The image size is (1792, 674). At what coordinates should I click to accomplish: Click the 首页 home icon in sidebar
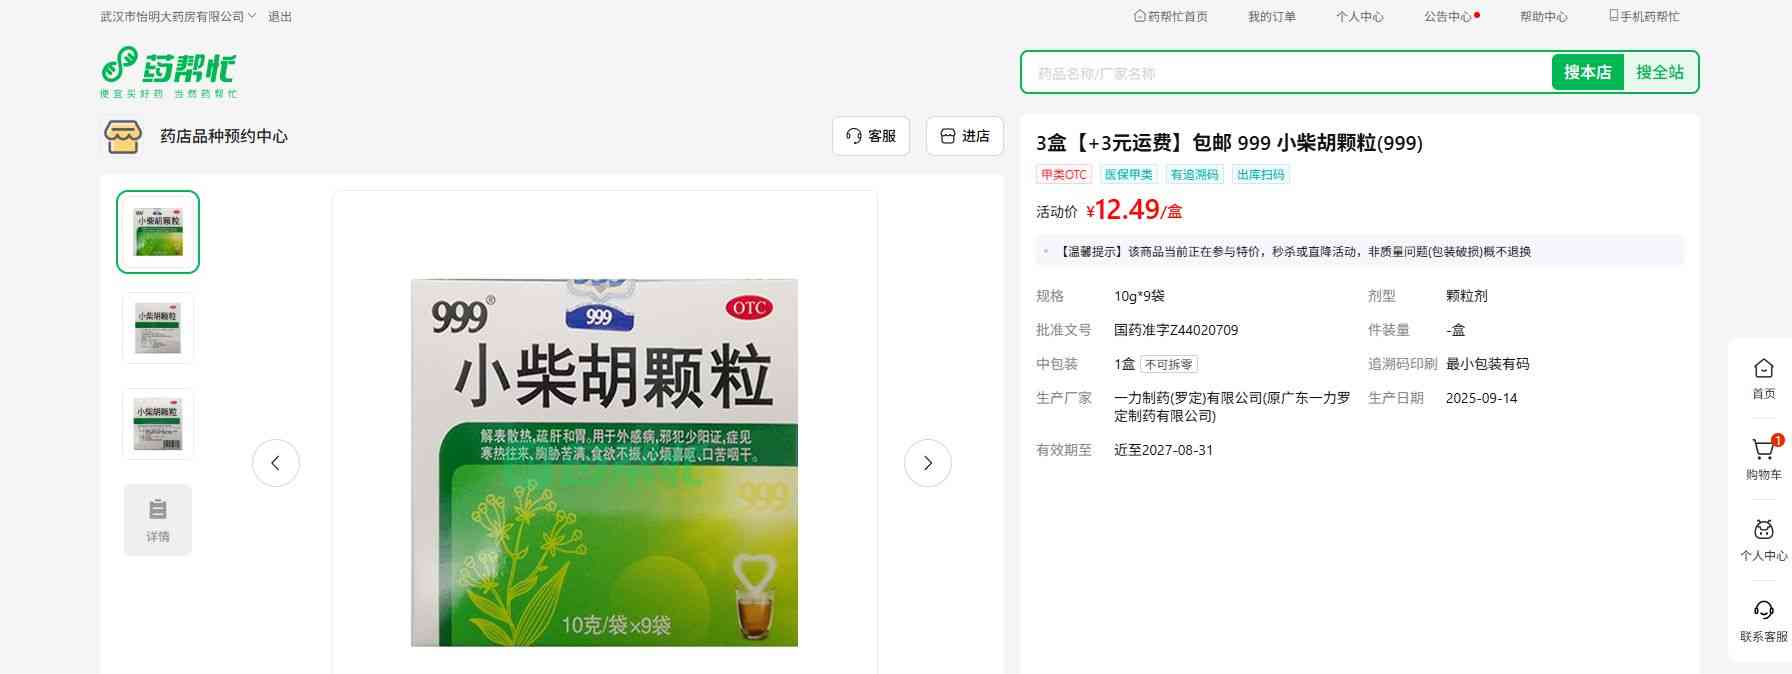point(1763,369)
